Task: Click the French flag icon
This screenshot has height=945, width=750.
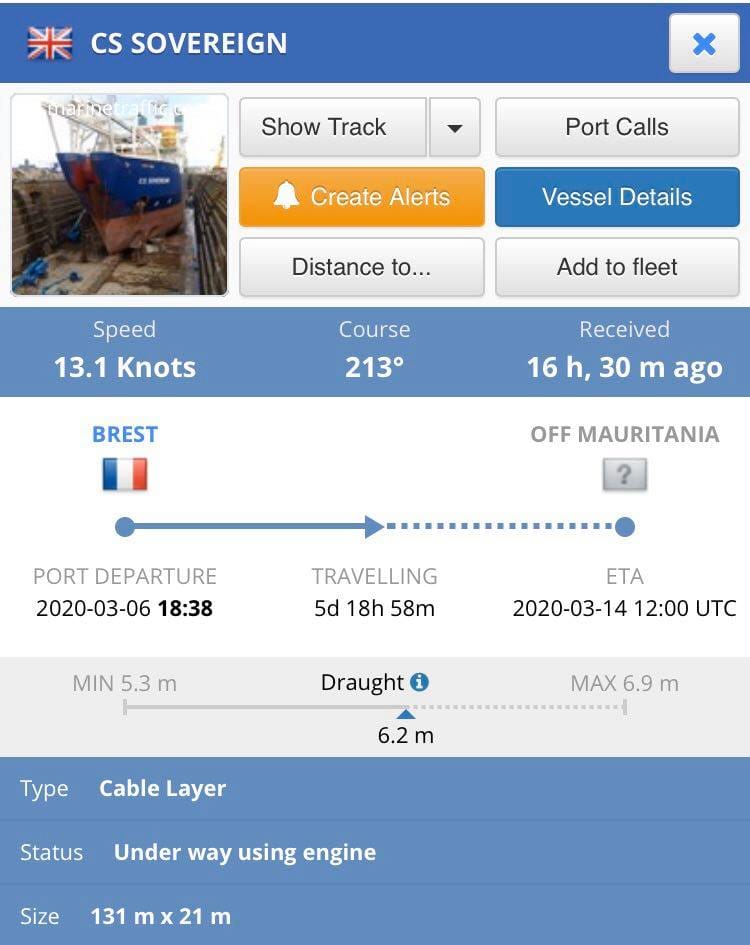Action: 125,474
